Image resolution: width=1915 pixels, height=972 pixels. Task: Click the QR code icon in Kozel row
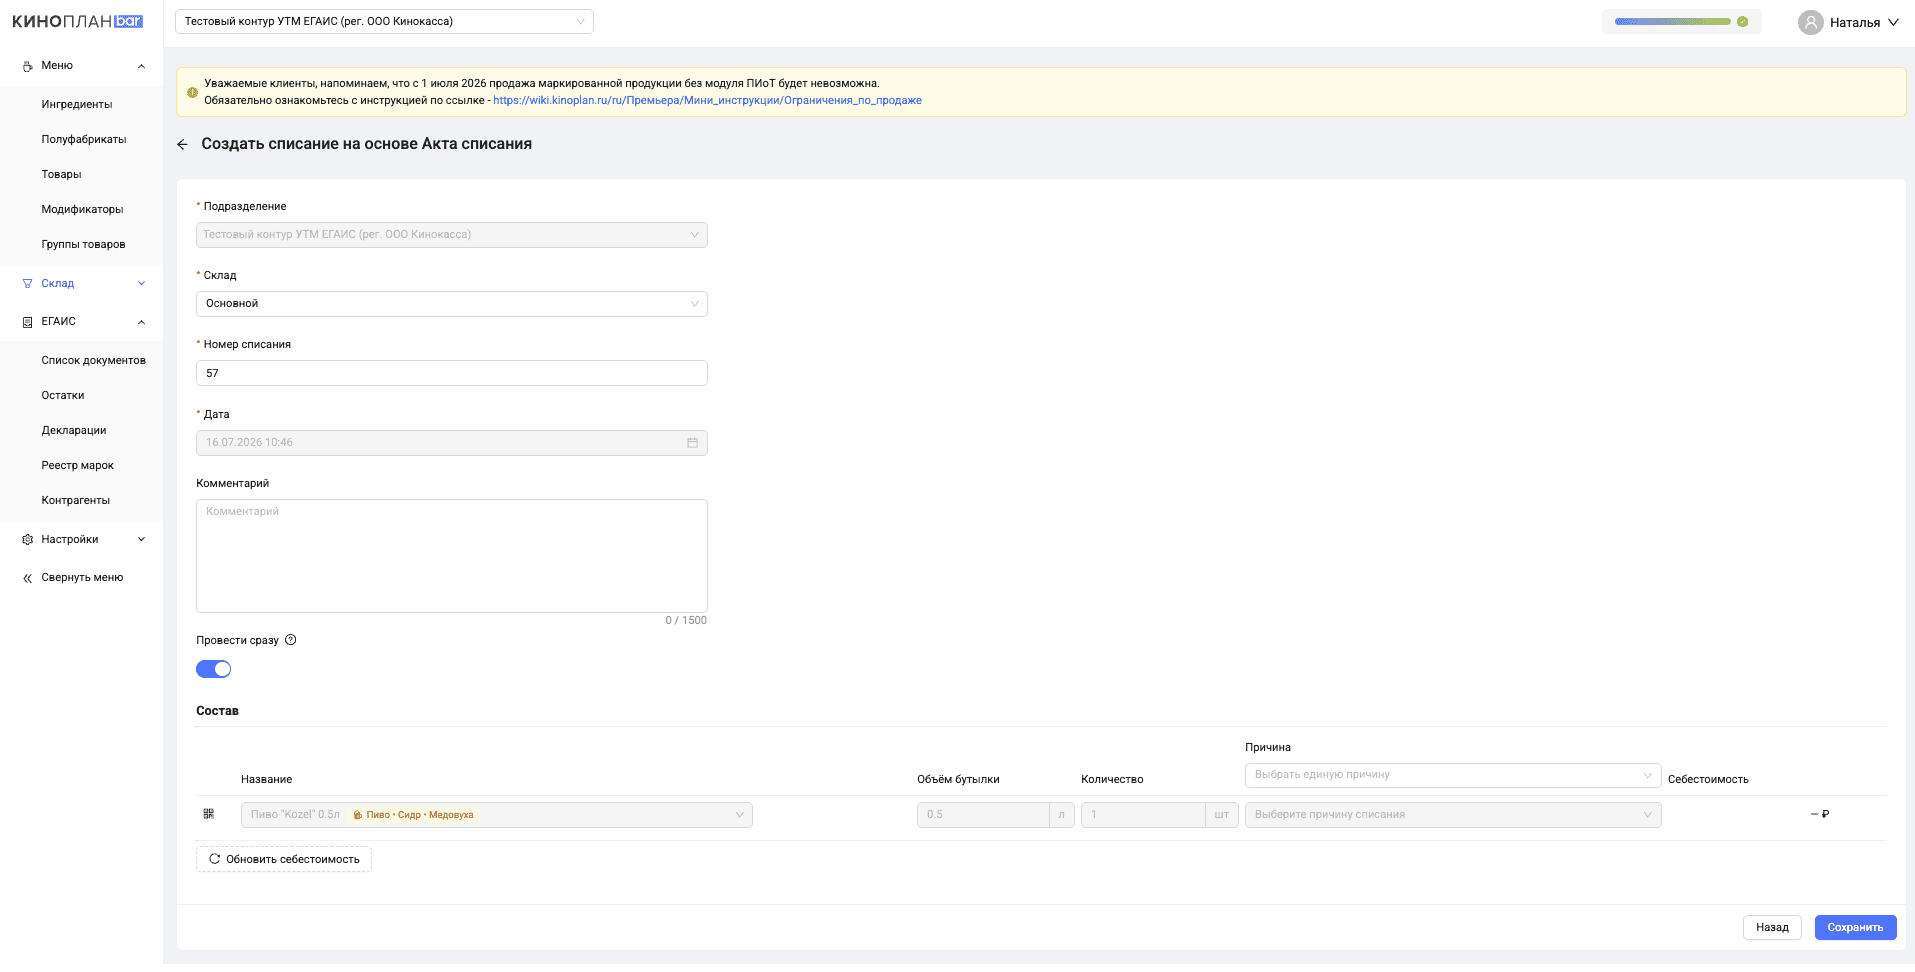click(x=209, y=814)
